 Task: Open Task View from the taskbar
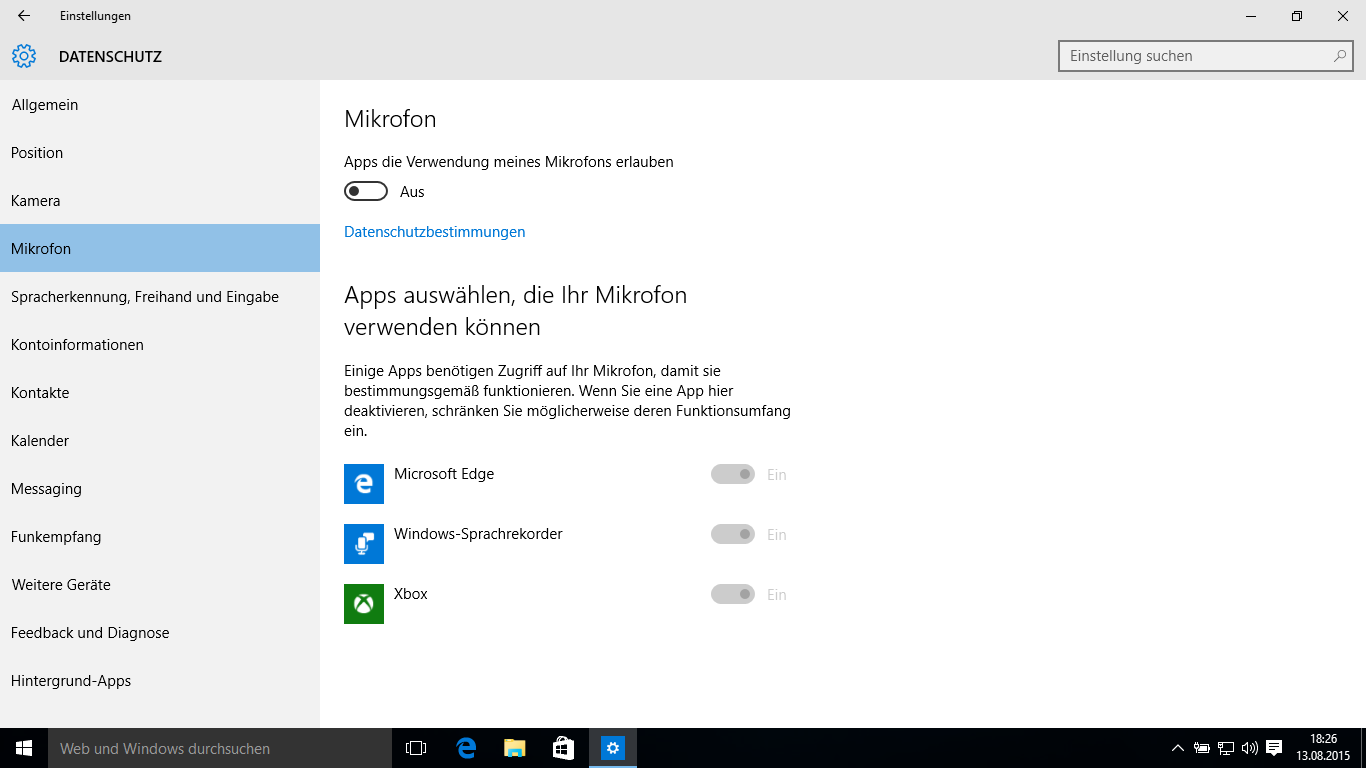(x=416, y=748)
